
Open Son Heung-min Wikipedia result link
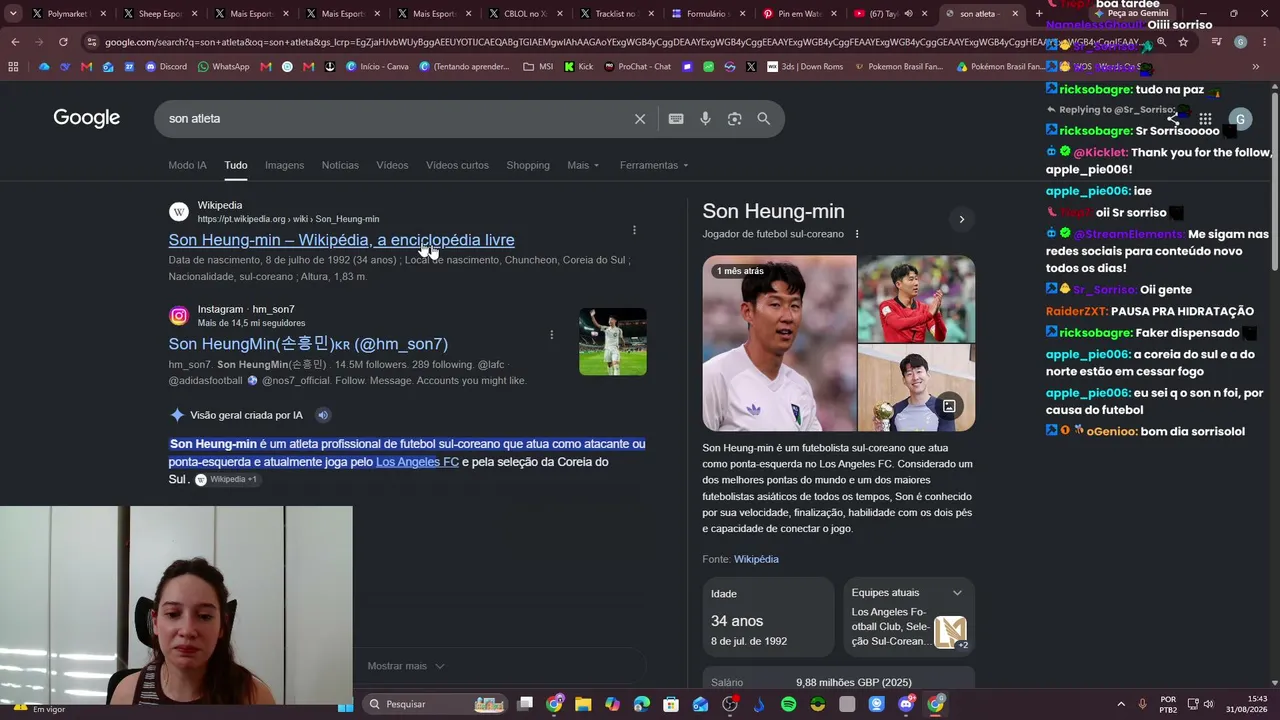point(341,240)
